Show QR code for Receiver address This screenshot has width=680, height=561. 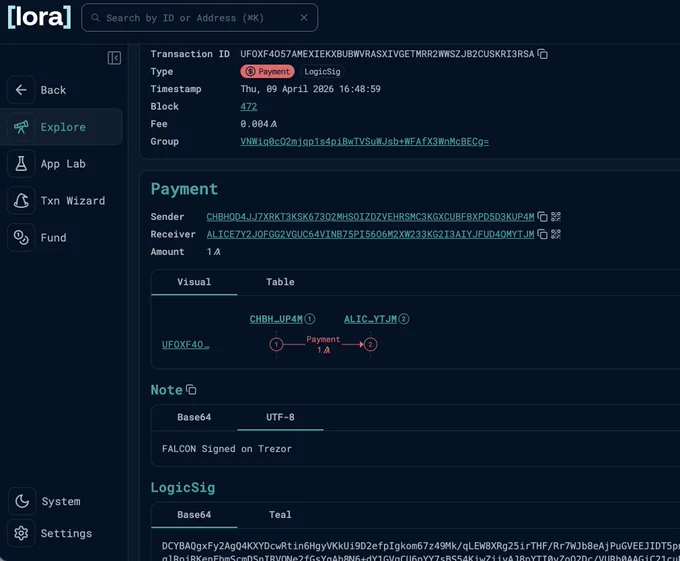(556, 234)
